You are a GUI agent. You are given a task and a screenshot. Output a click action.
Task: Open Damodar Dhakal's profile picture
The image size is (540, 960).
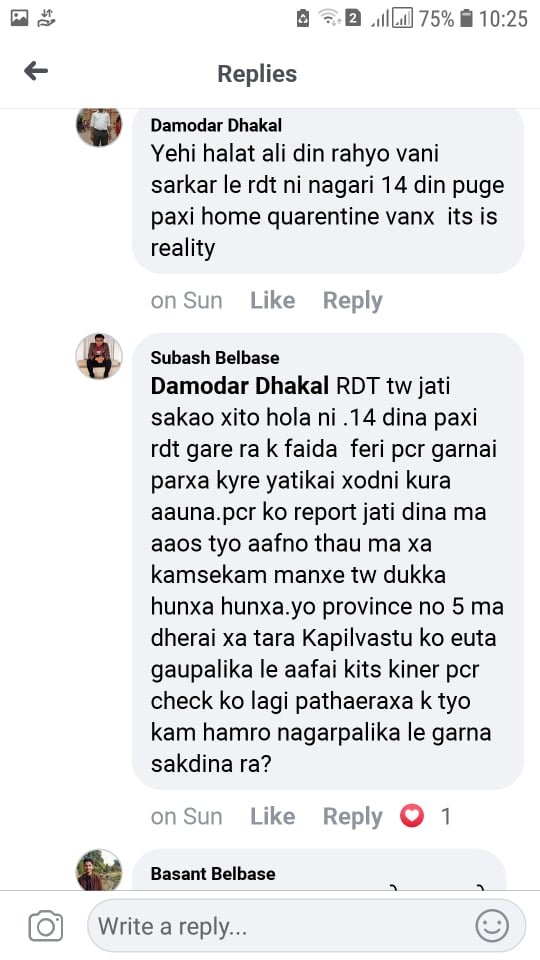pyautogui.click(x=99, y=127)
